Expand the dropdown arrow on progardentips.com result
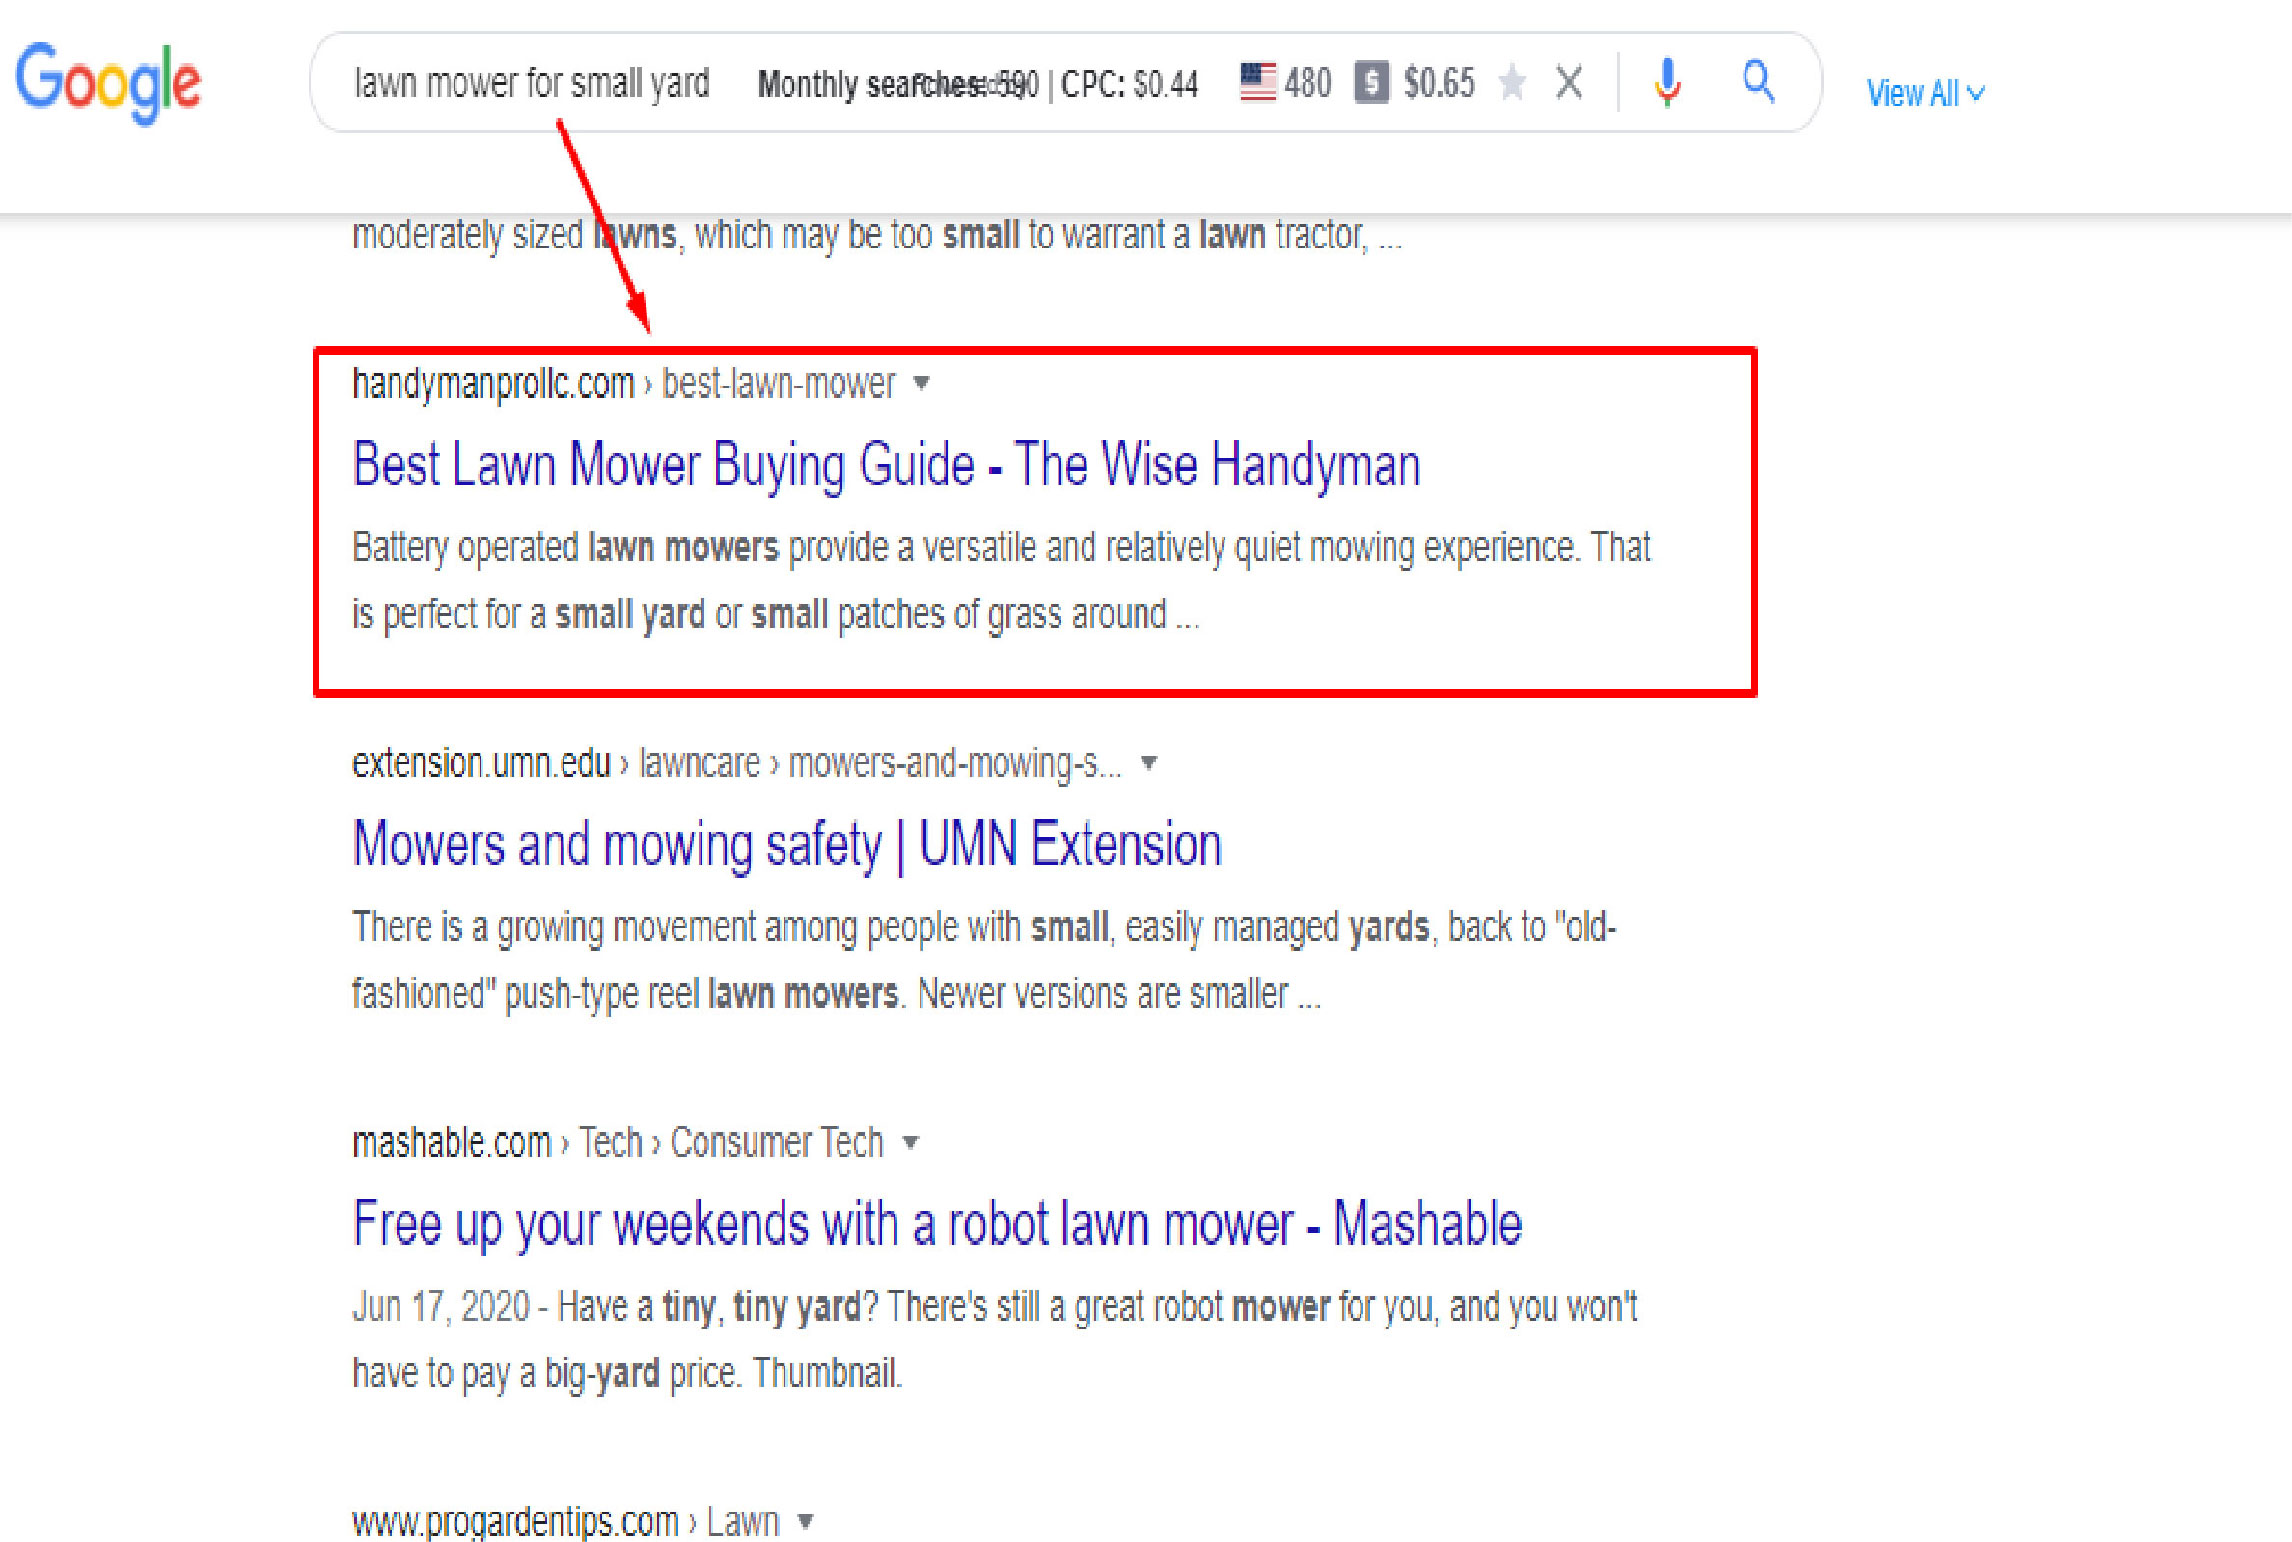2292x1542 pixels. click(x=805, y=1521)
